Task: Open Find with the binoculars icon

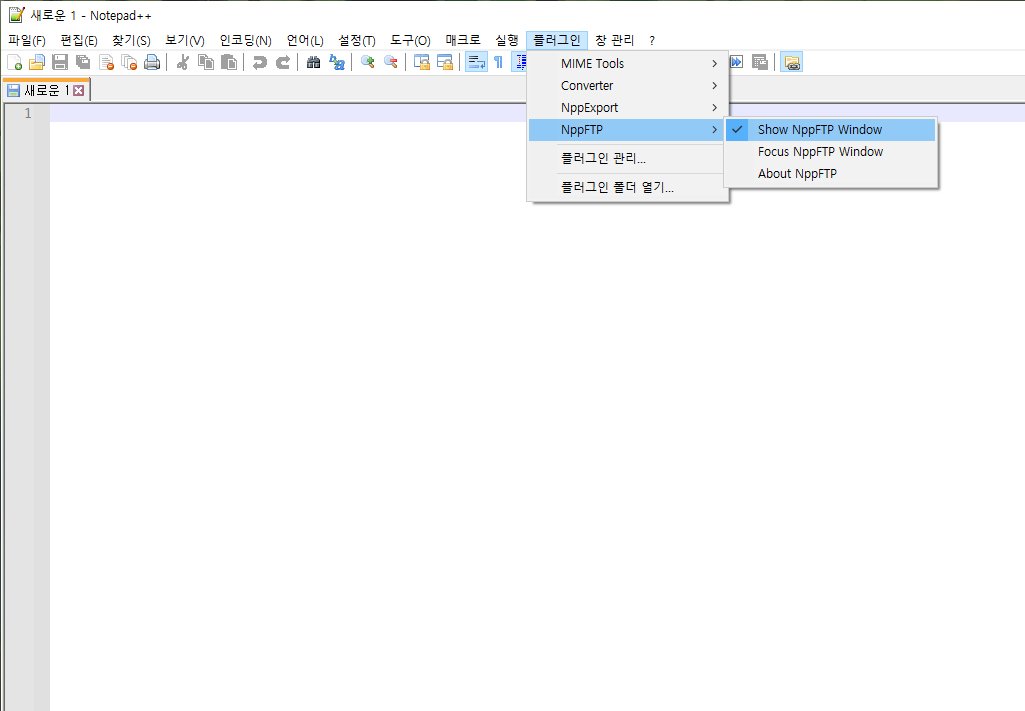Action: [x=314, y=63]
